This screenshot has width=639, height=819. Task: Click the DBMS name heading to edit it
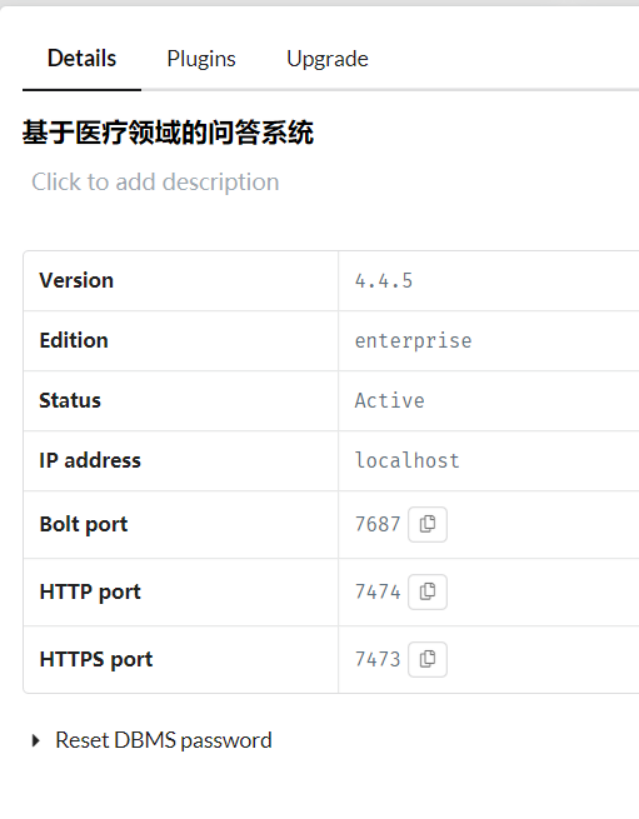[168, 133]
